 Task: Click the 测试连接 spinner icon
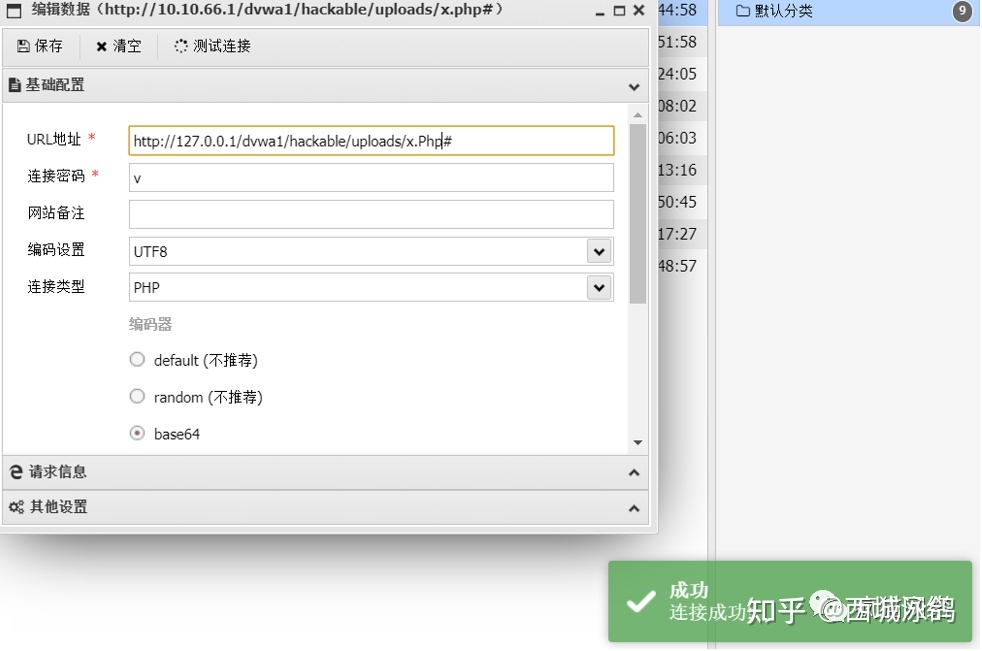coord(181,46)
